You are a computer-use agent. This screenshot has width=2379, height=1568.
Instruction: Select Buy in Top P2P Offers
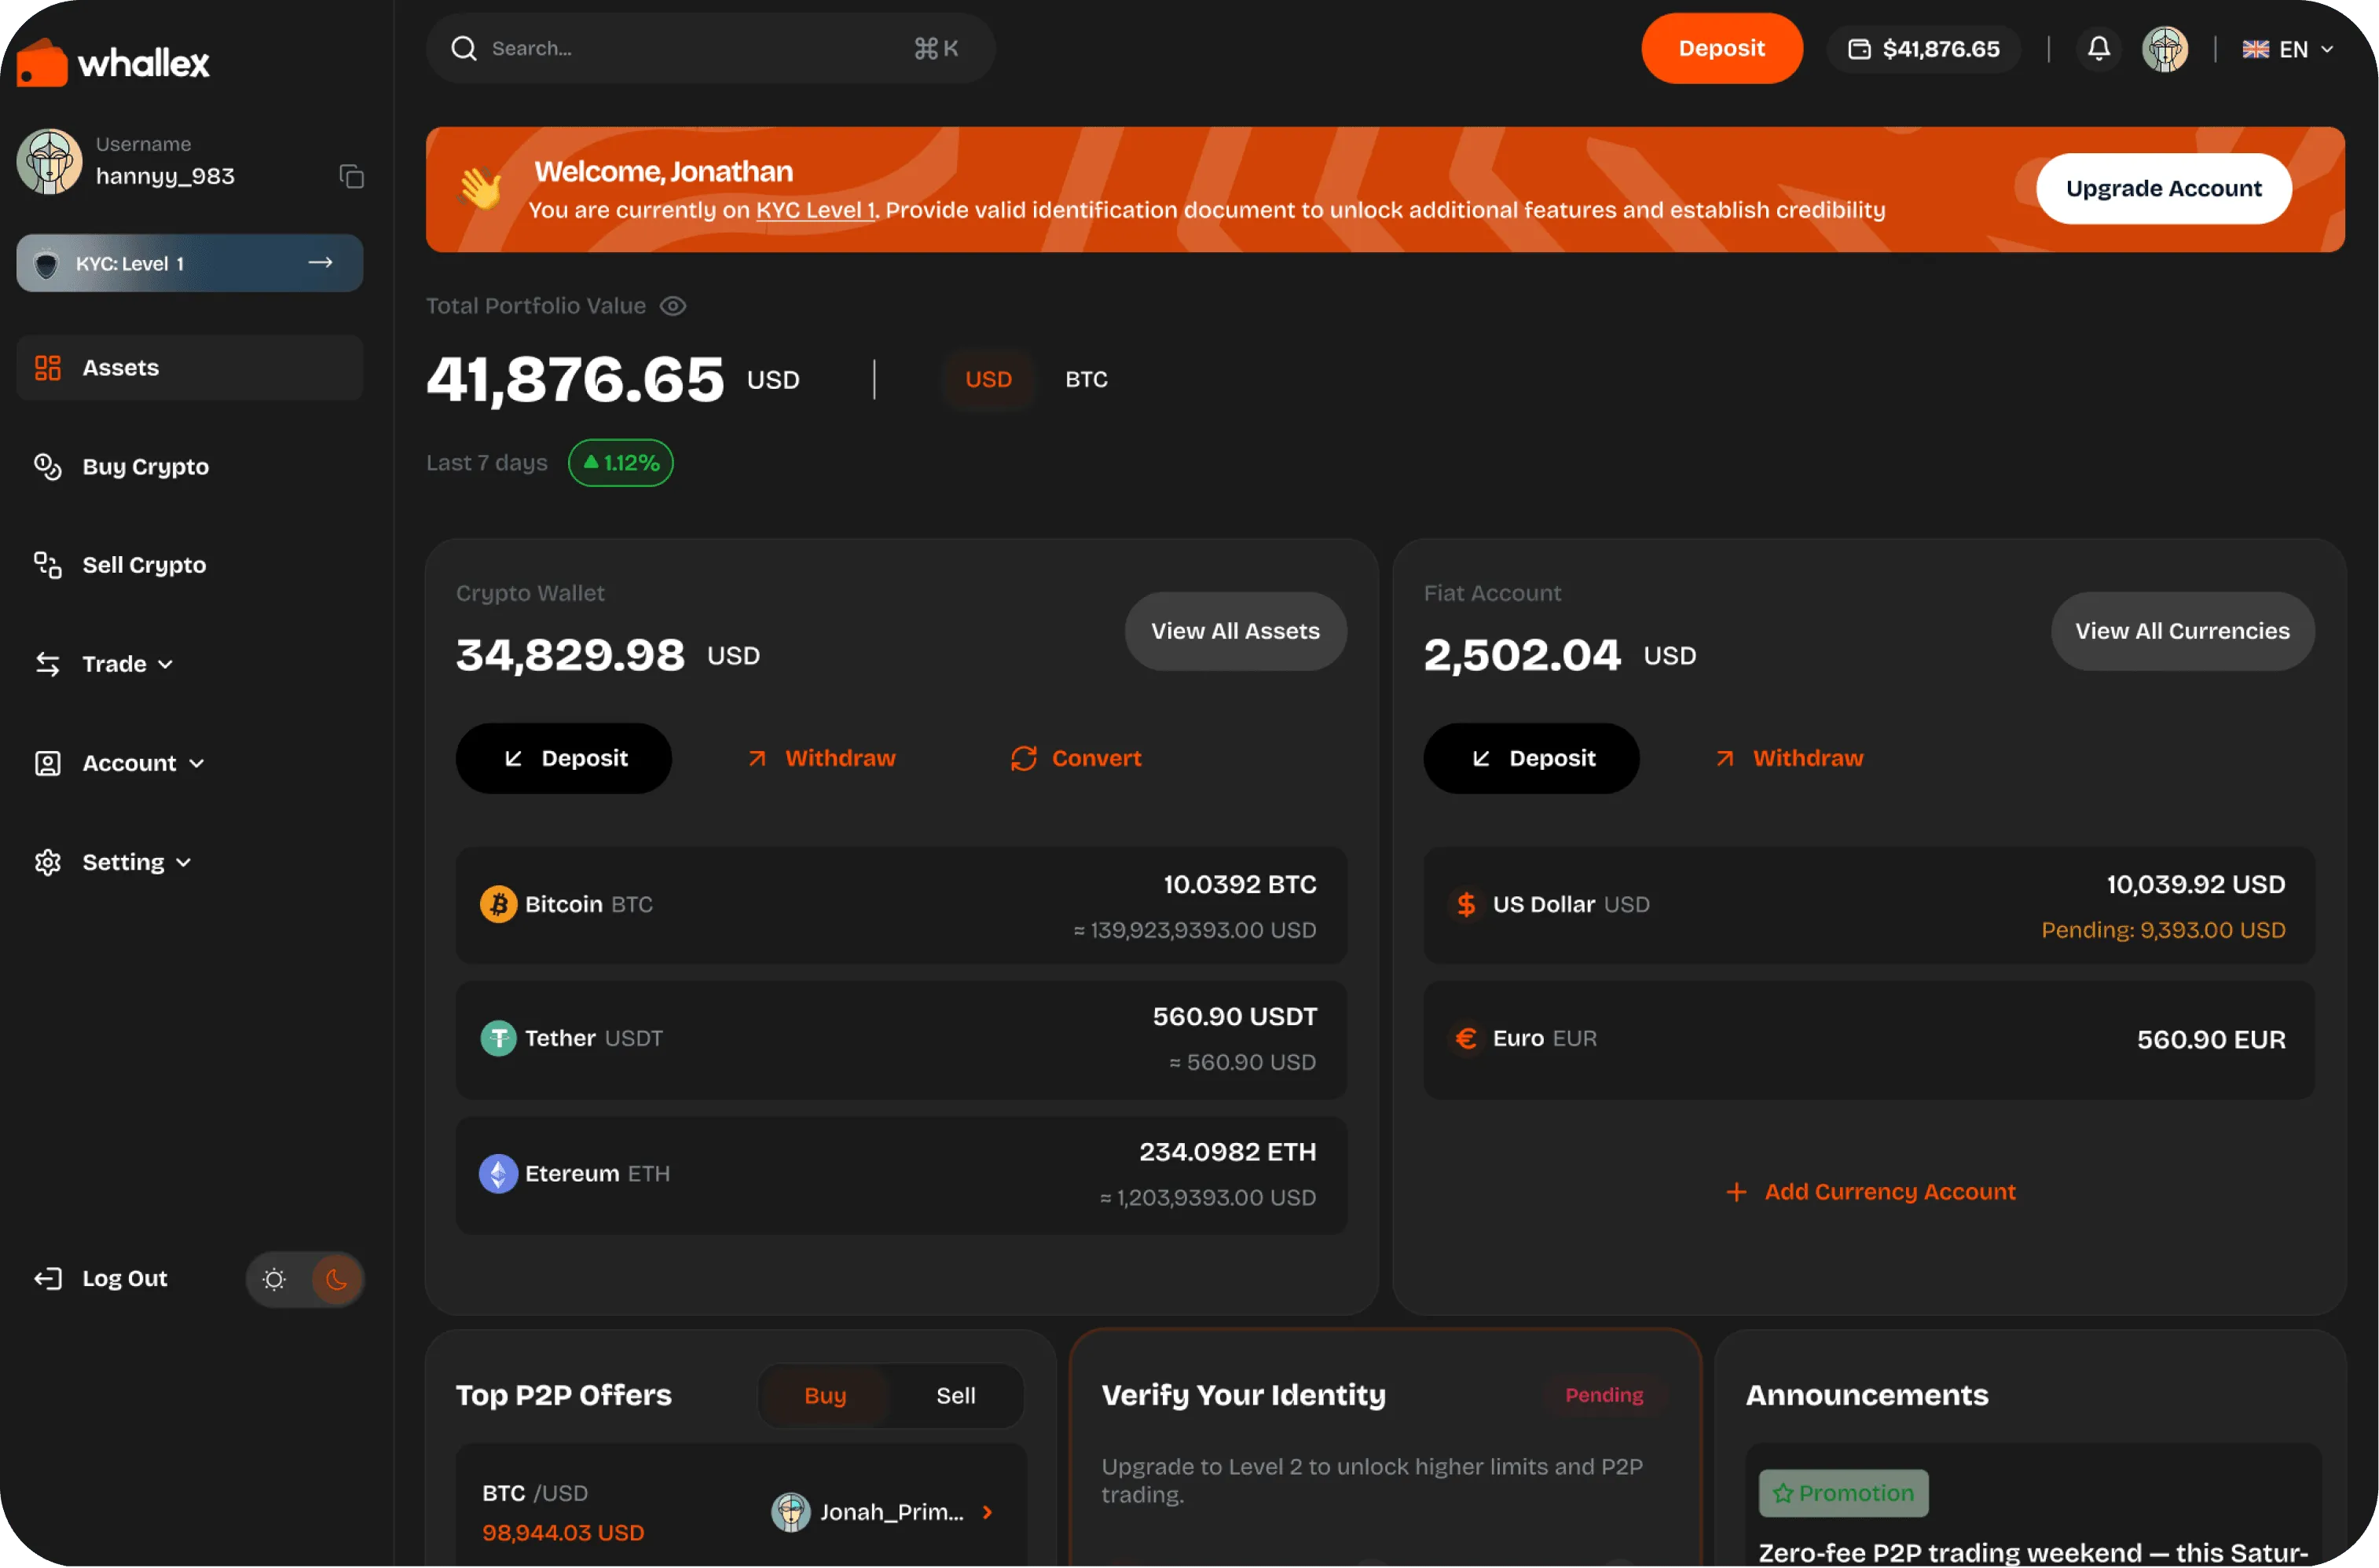click(825, 1395)
